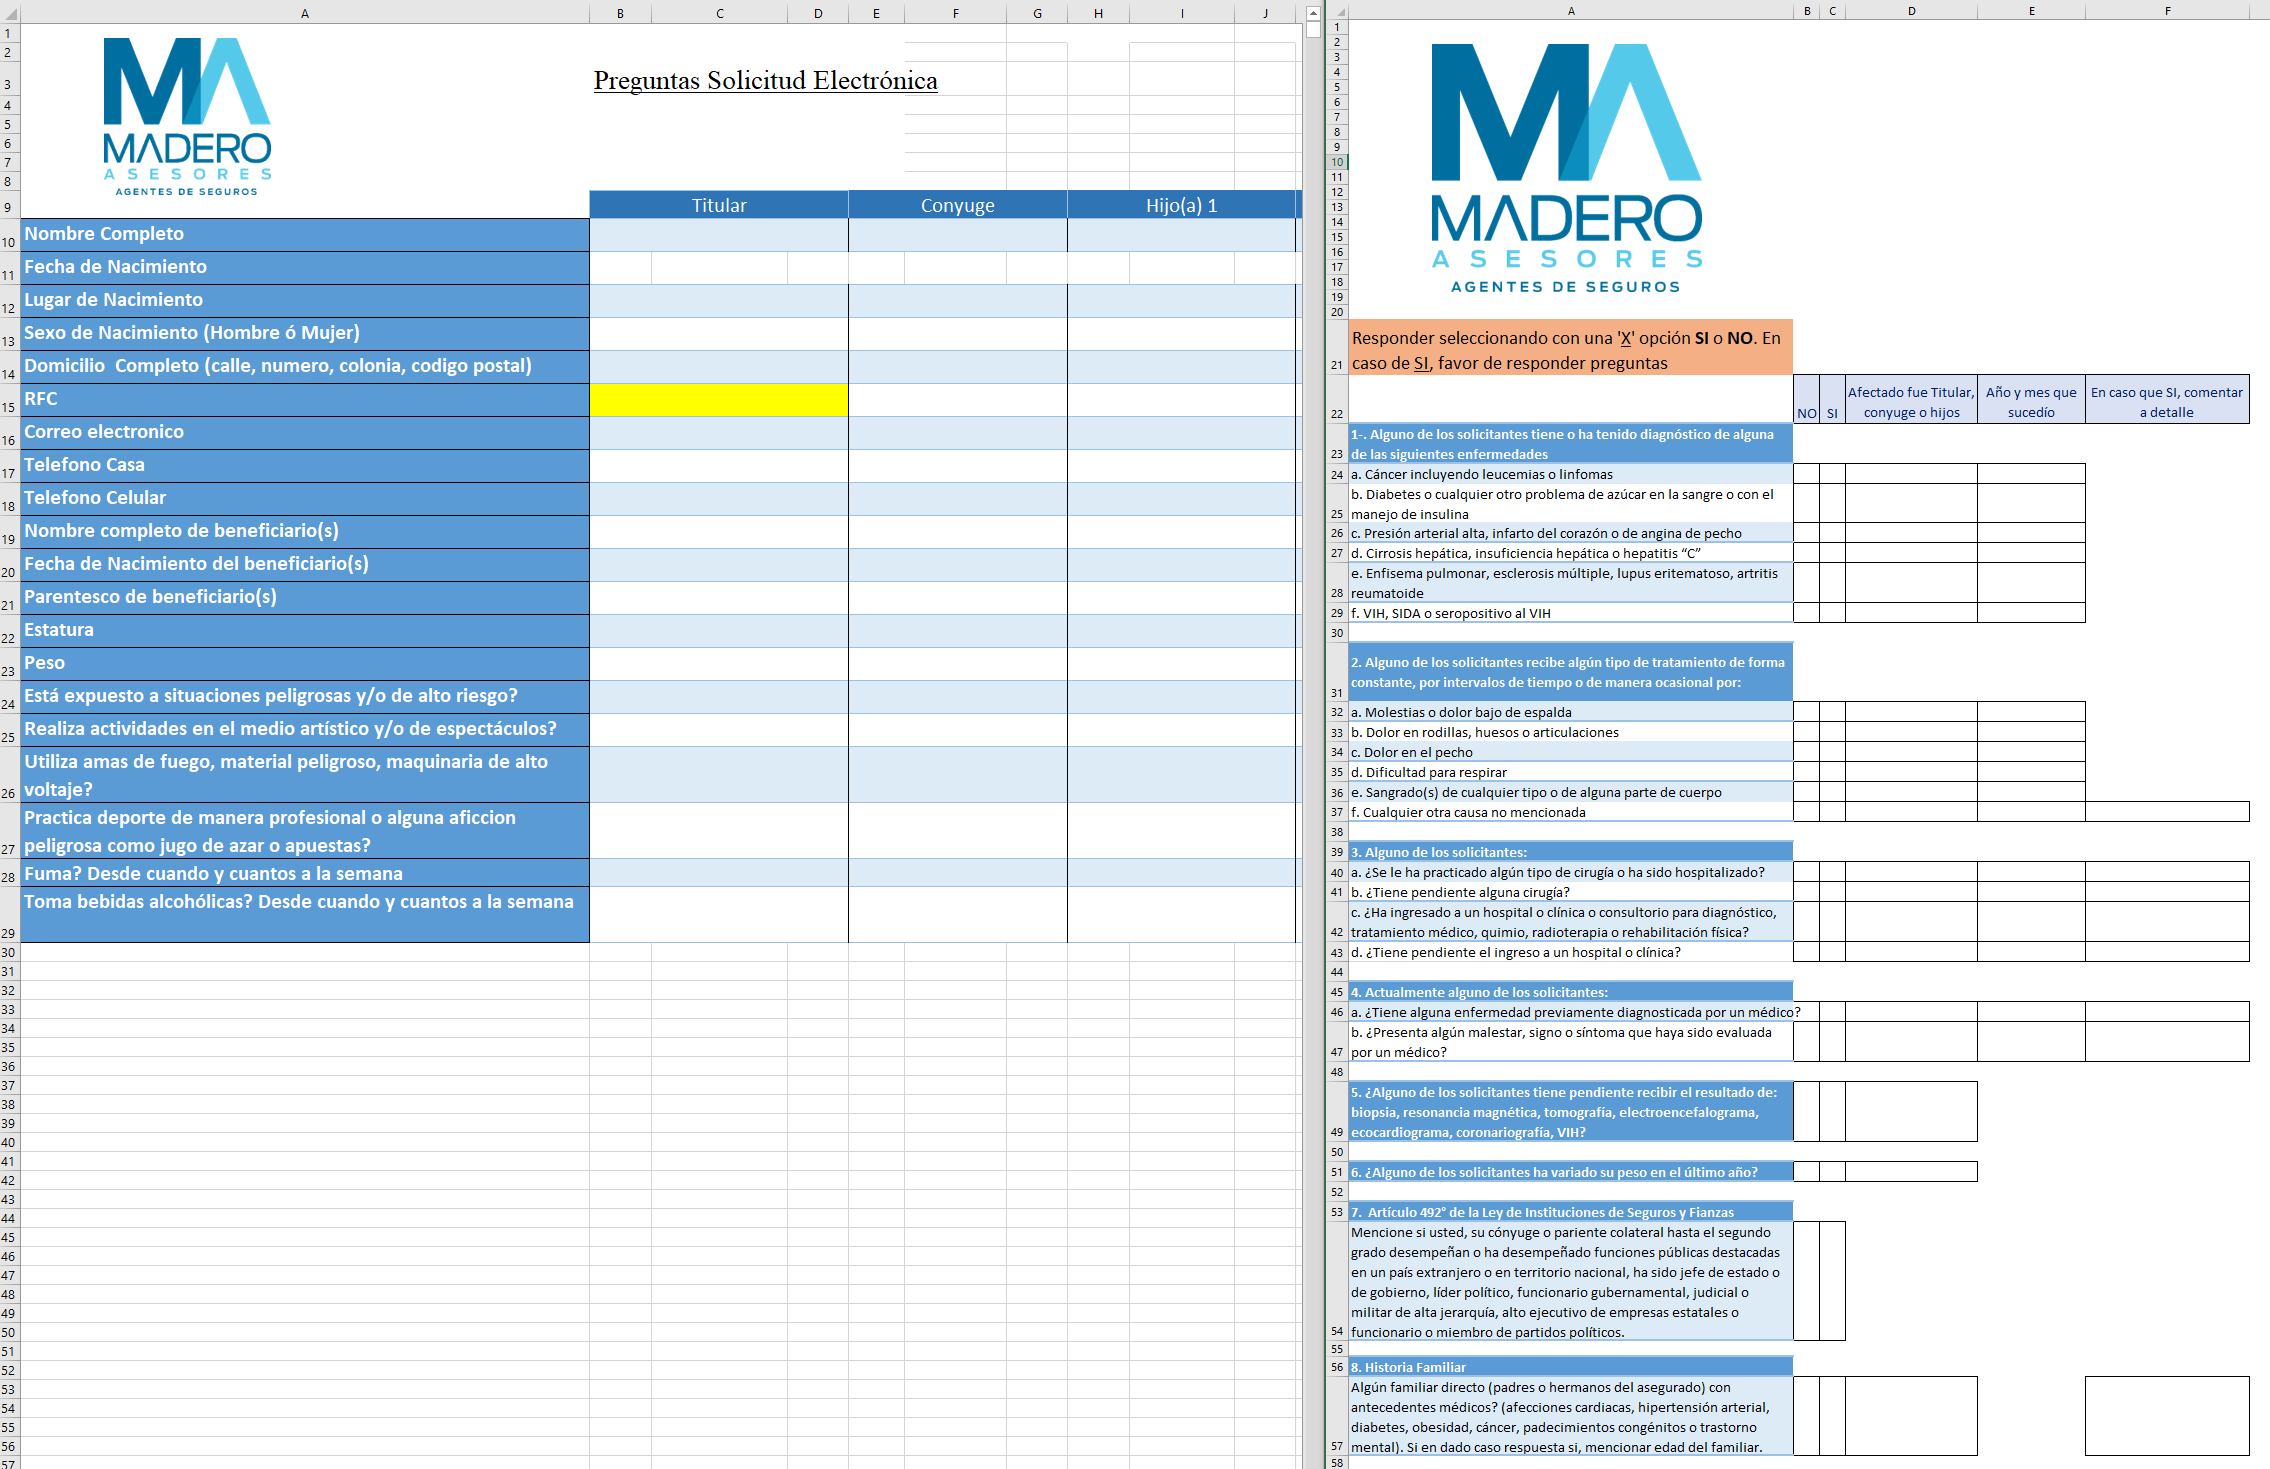2270x1469 pixels.
Task: Click 'Afectado fue Titular, conyuge o hijos' header
Action: click(x=1911, y=401)
